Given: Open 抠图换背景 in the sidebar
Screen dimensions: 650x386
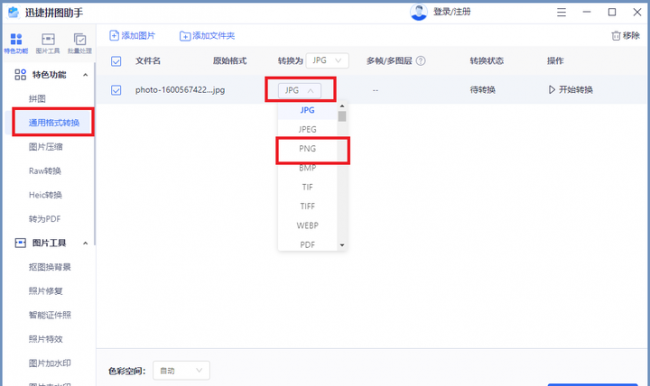Looking at the screenshot, I should coord(49,267).
